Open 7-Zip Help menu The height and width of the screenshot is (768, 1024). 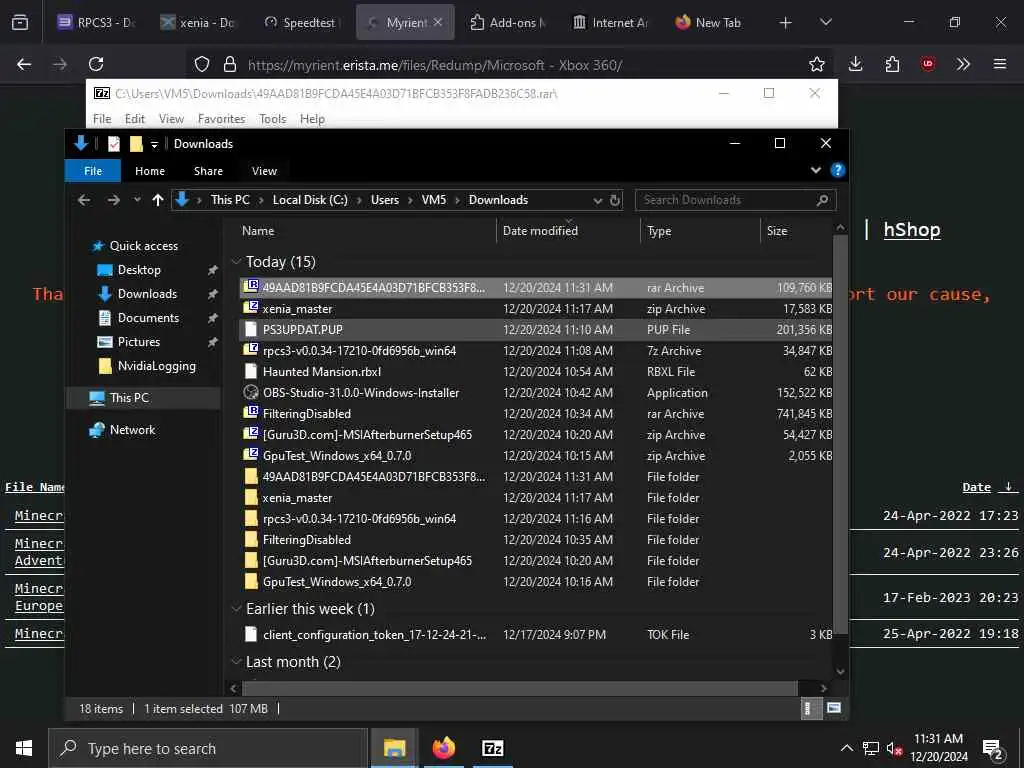tap(312, 119)
